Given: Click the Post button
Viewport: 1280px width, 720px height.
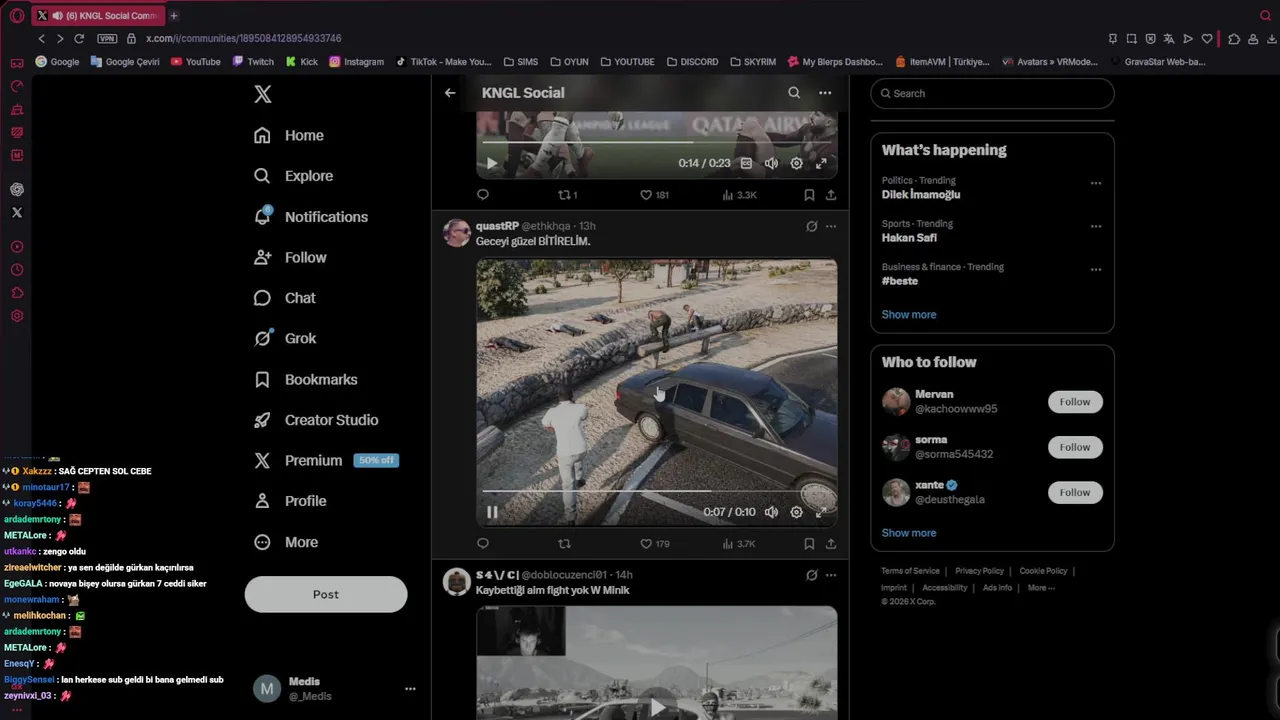Looking at the screenshot, I should click(326, 594).
